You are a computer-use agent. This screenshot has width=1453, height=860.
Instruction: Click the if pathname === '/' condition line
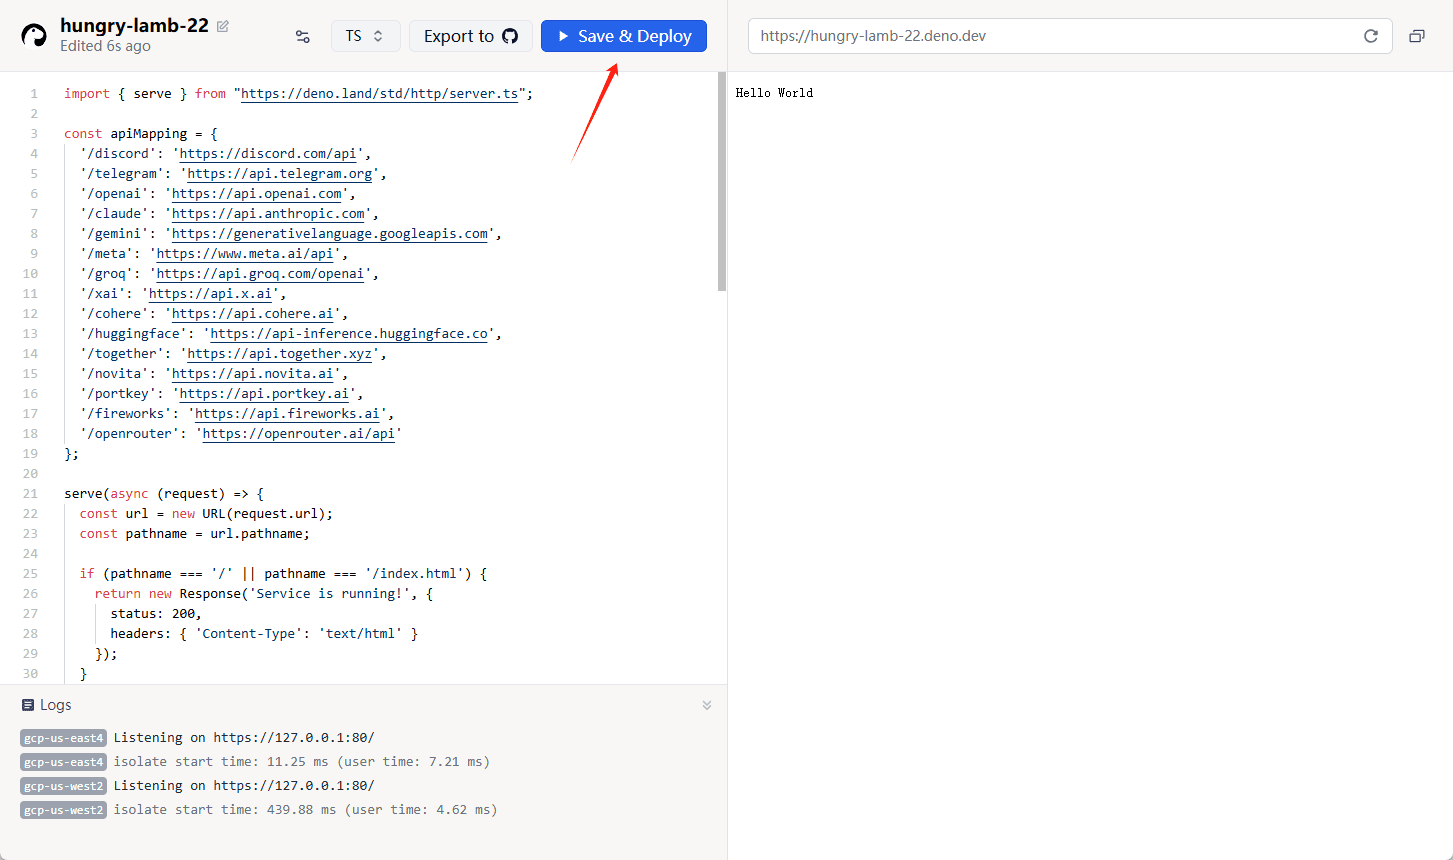(x=284, y=573)
